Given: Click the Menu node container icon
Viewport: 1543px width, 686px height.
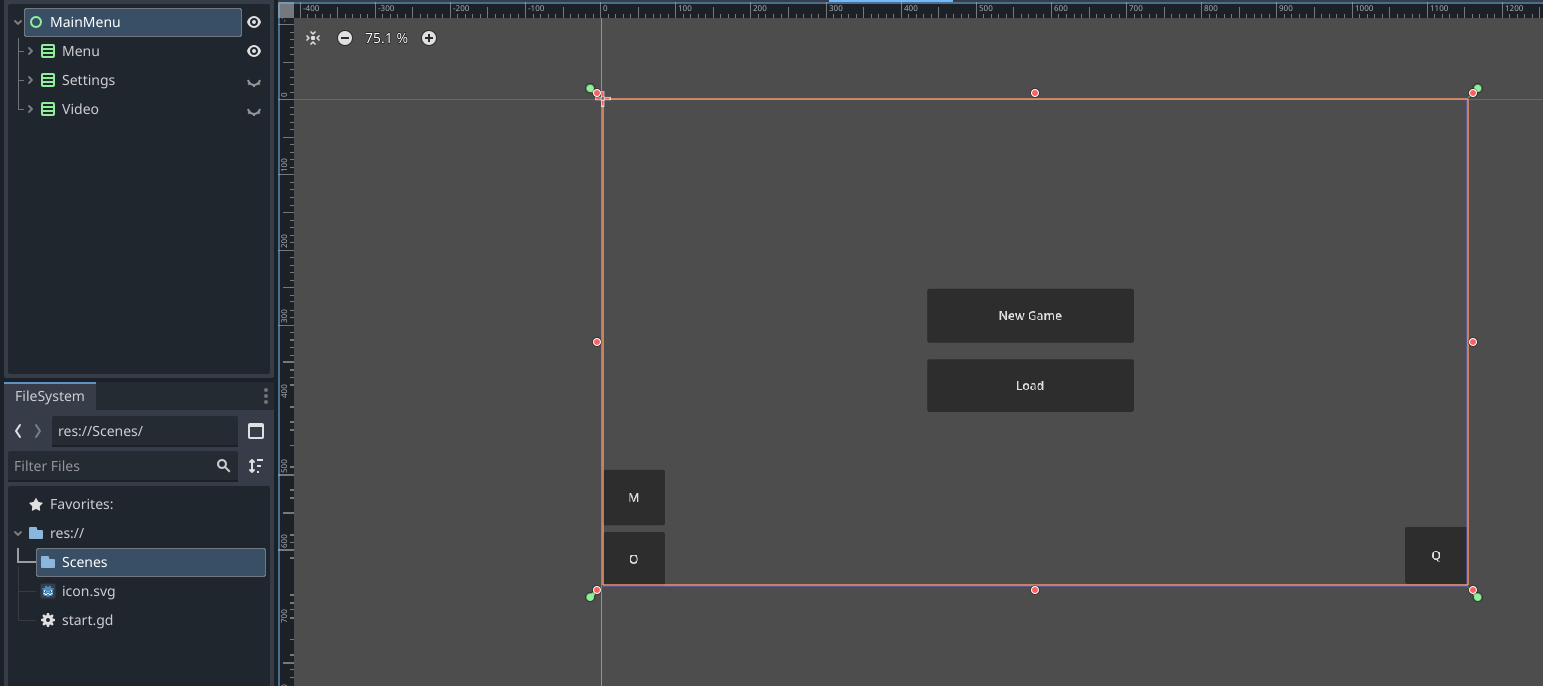Looking at the screenshot, I should pos(47,51).
